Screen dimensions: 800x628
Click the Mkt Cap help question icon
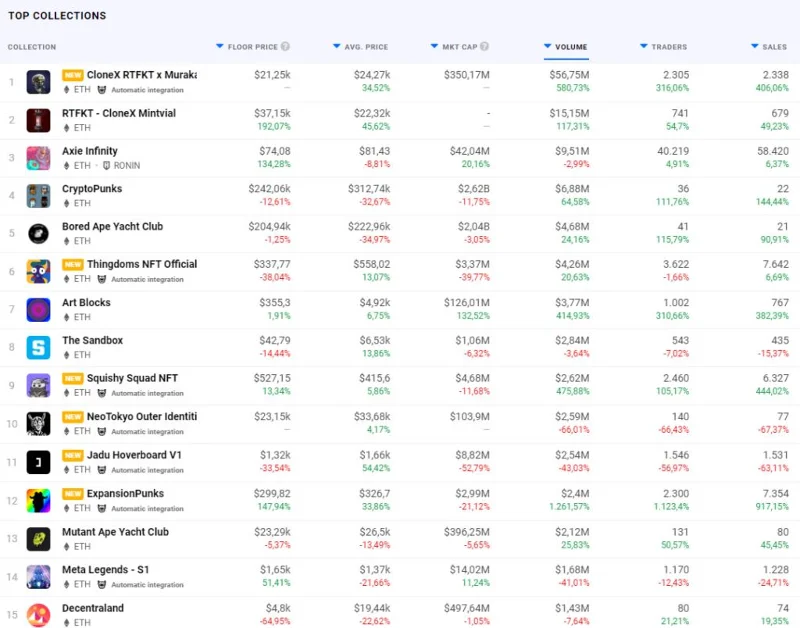484,46
